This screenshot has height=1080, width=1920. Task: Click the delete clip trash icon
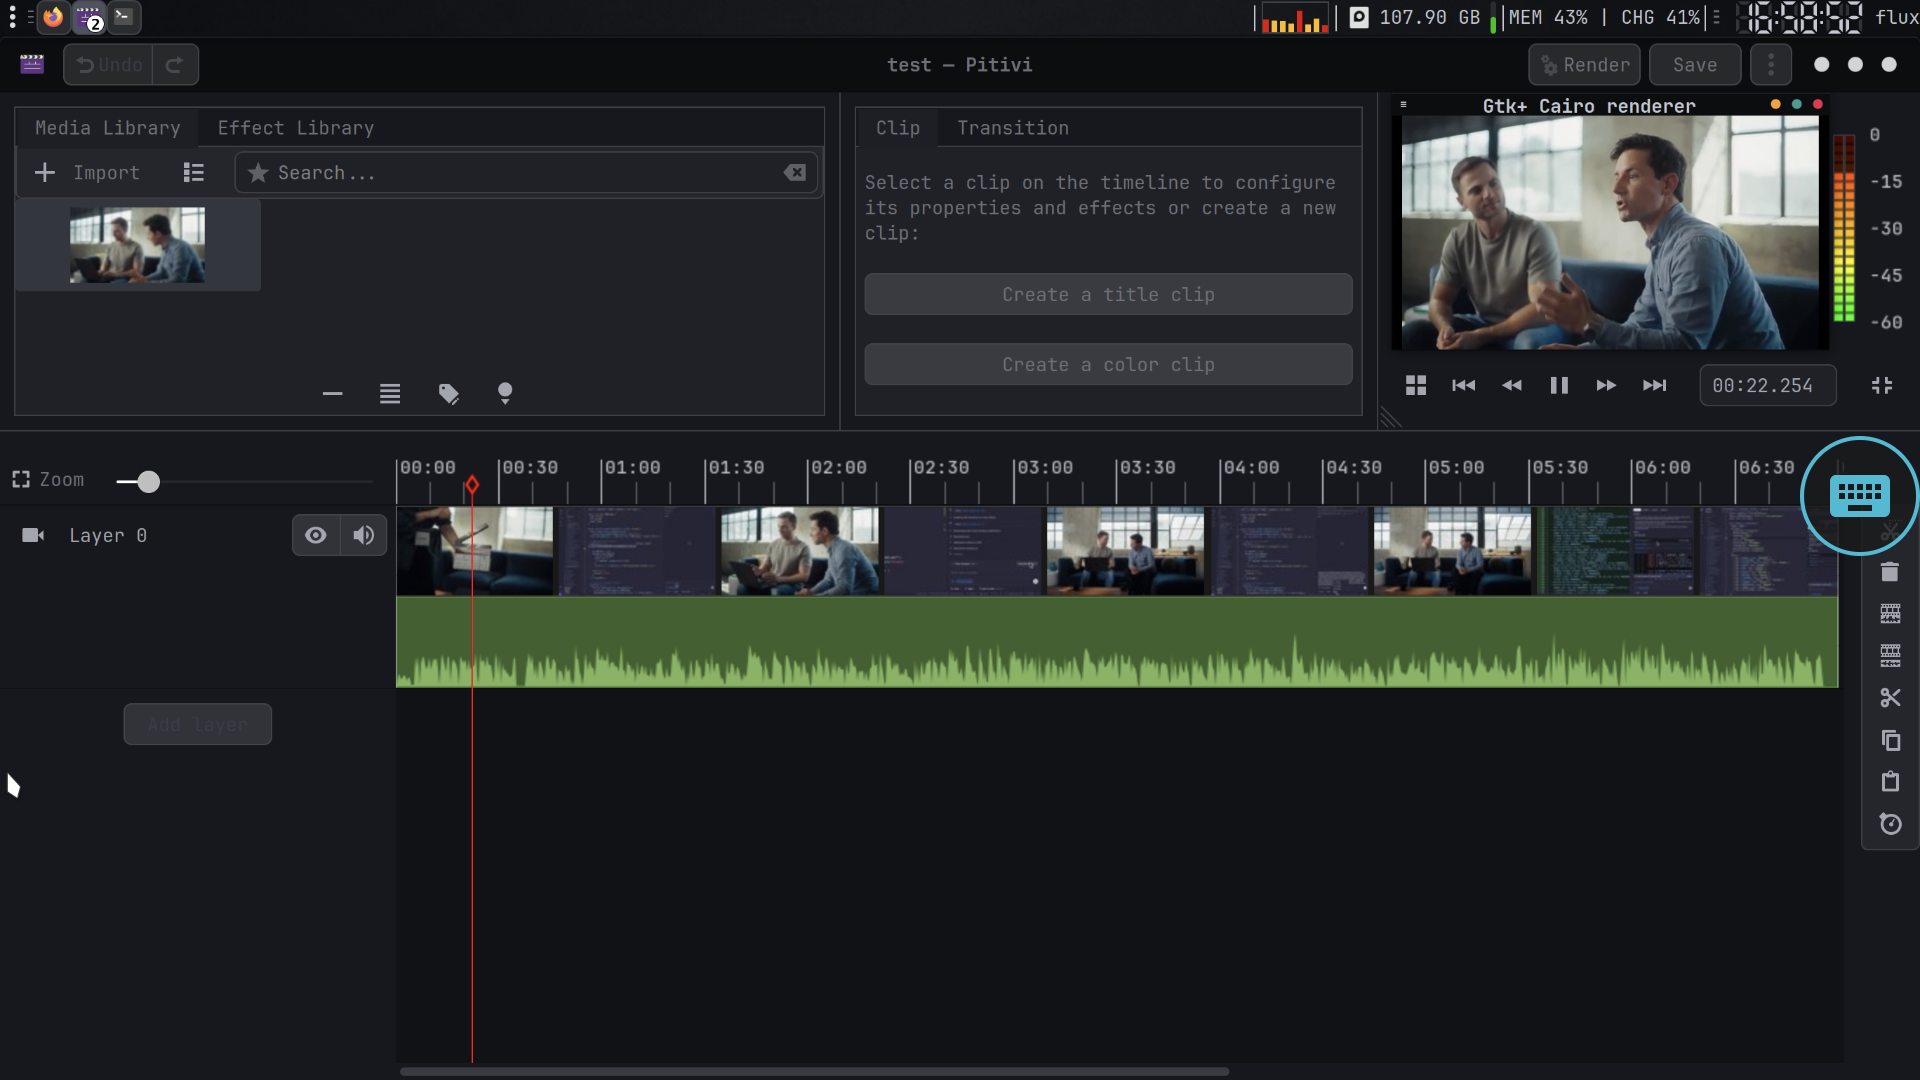(x=1889, y=572)
